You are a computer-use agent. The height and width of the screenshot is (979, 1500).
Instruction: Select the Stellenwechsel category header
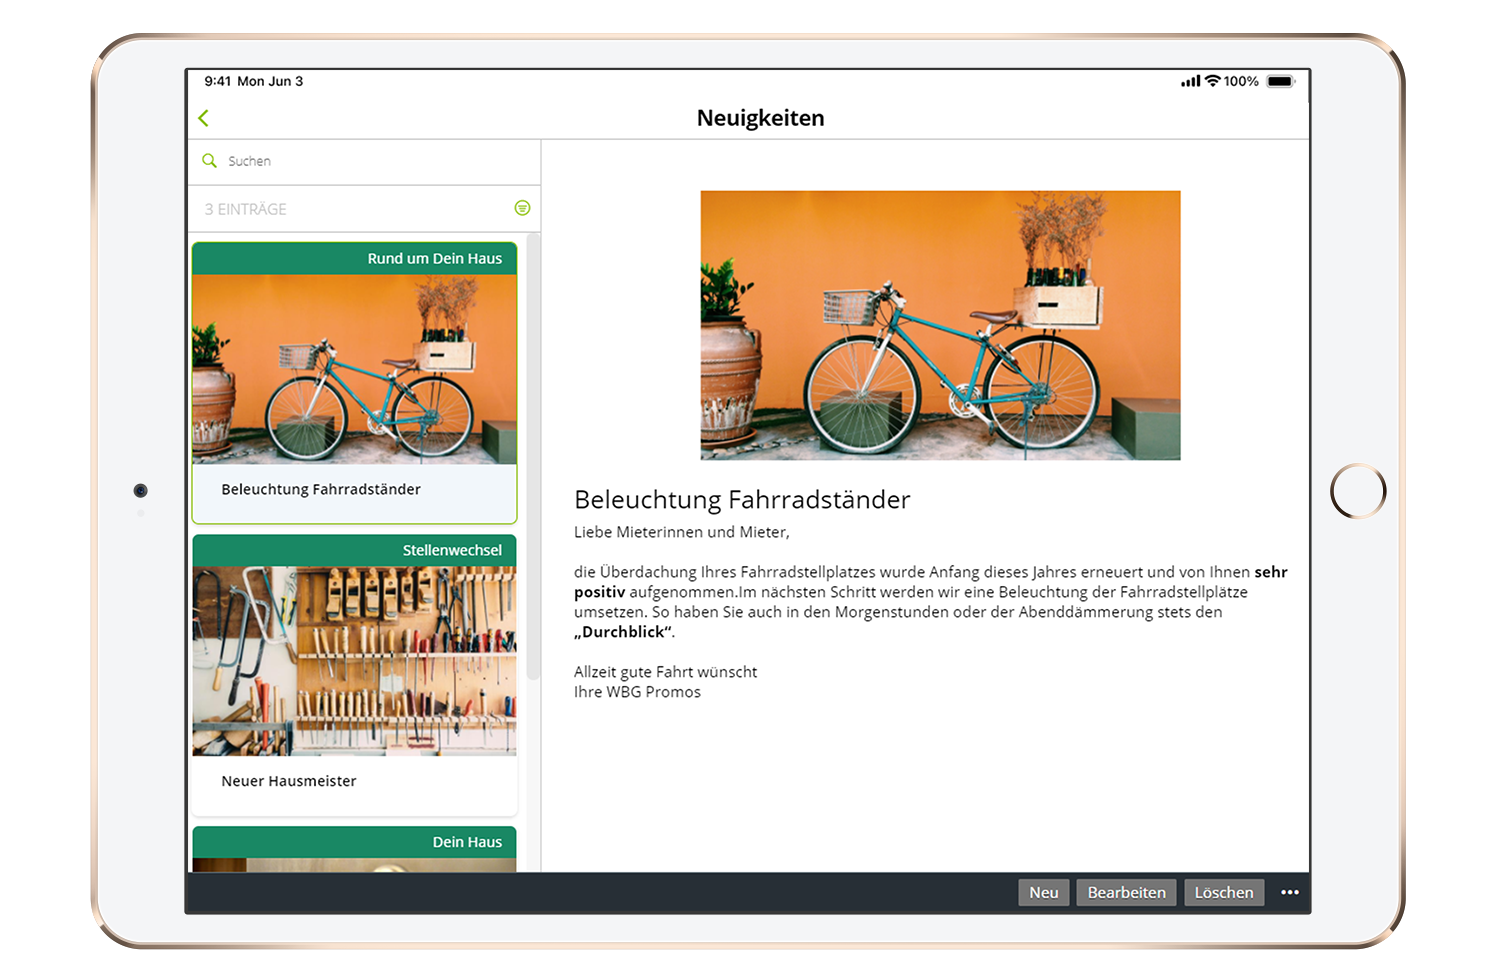click(x=355, y=551)
